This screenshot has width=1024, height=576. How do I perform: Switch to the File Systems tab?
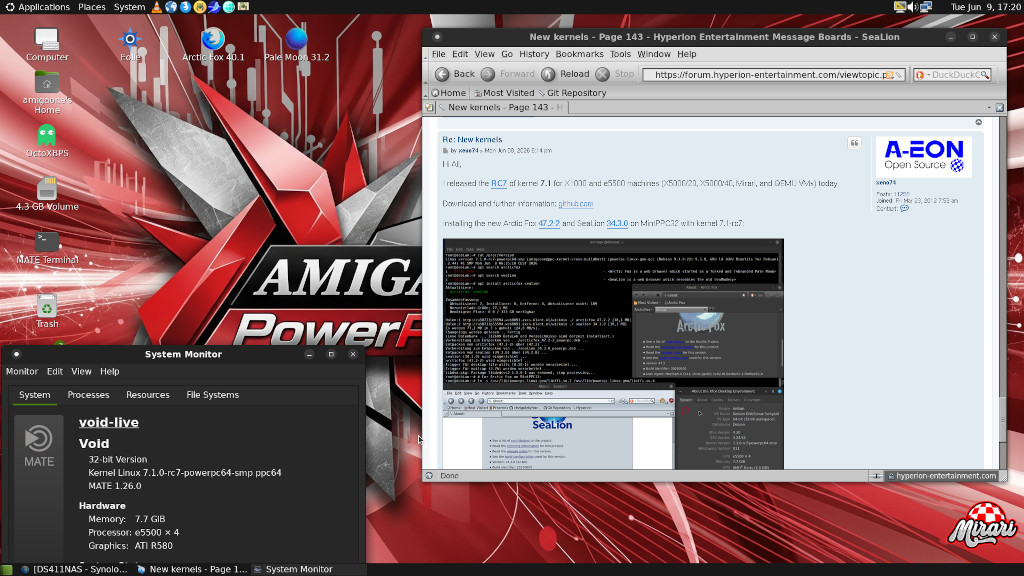(212, 395)
